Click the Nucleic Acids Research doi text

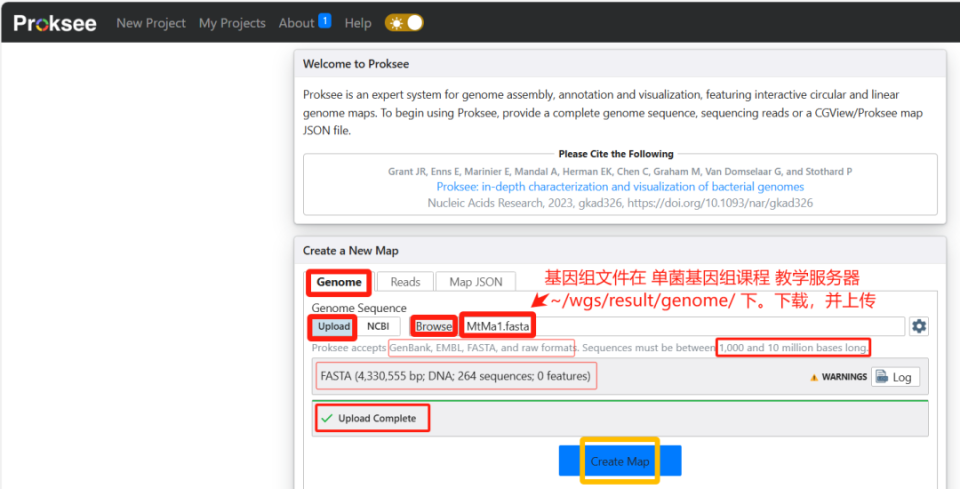coord(620,203)
